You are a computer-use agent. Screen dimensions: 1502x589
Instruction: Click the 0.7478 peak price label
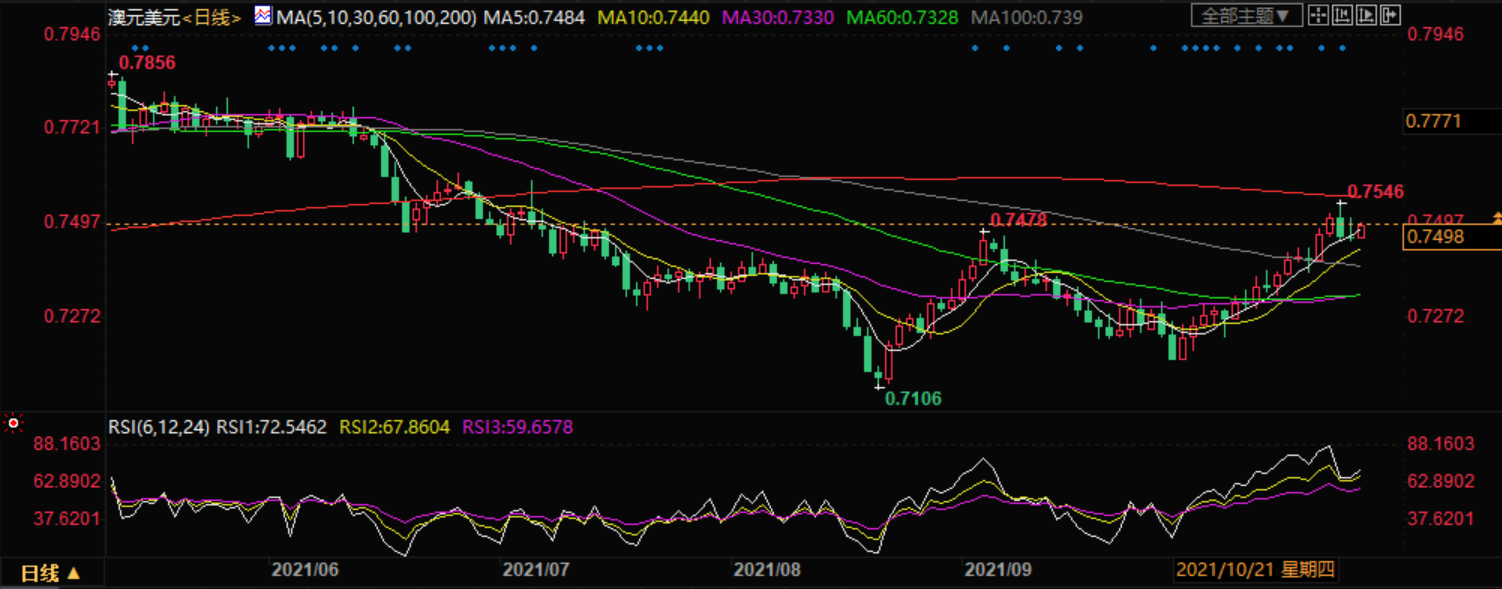[x=1018, y=220]
